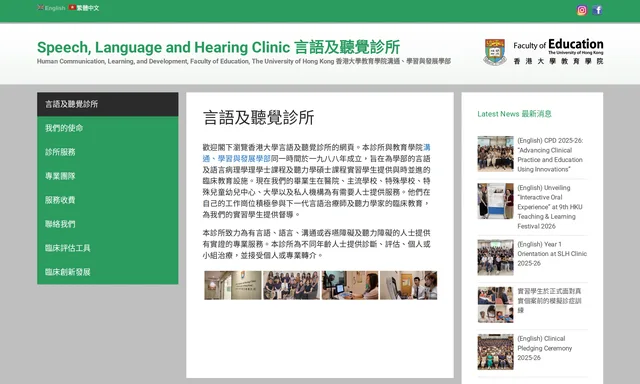Click the Human Communication, Learning, and Development subtitle

pos(244,62)
